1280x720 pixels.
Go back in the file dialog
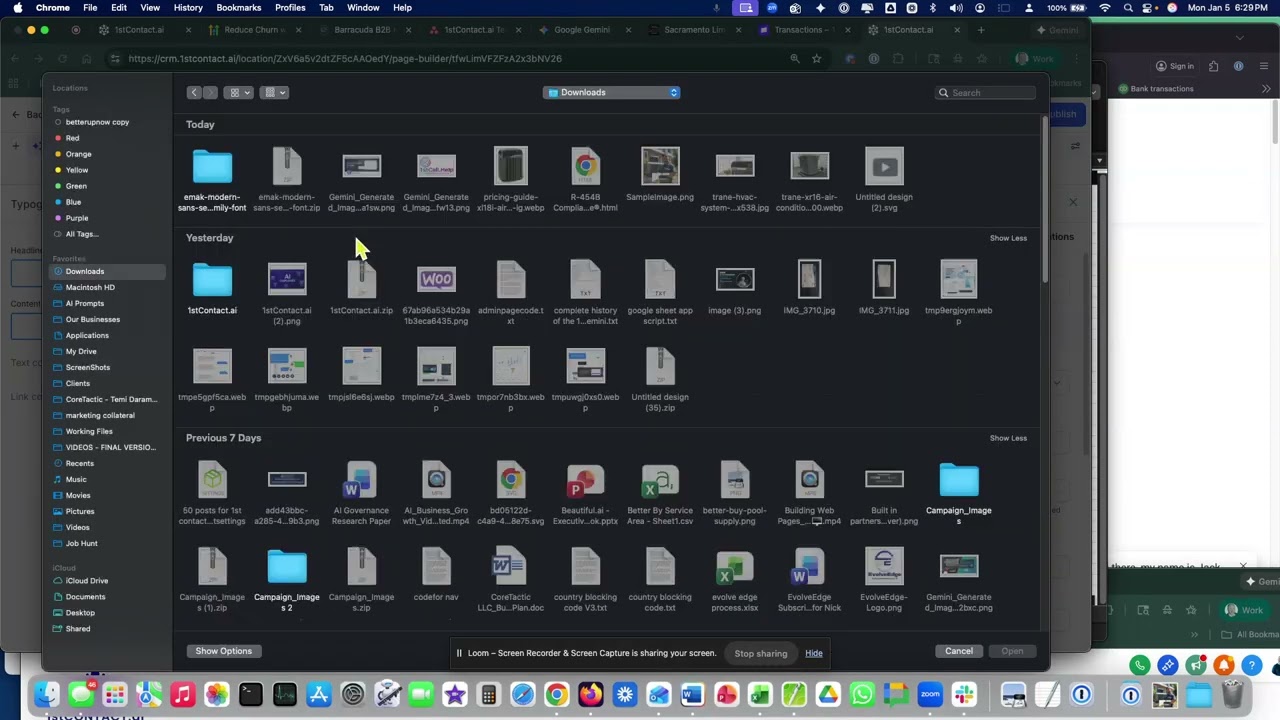[195, 93]
